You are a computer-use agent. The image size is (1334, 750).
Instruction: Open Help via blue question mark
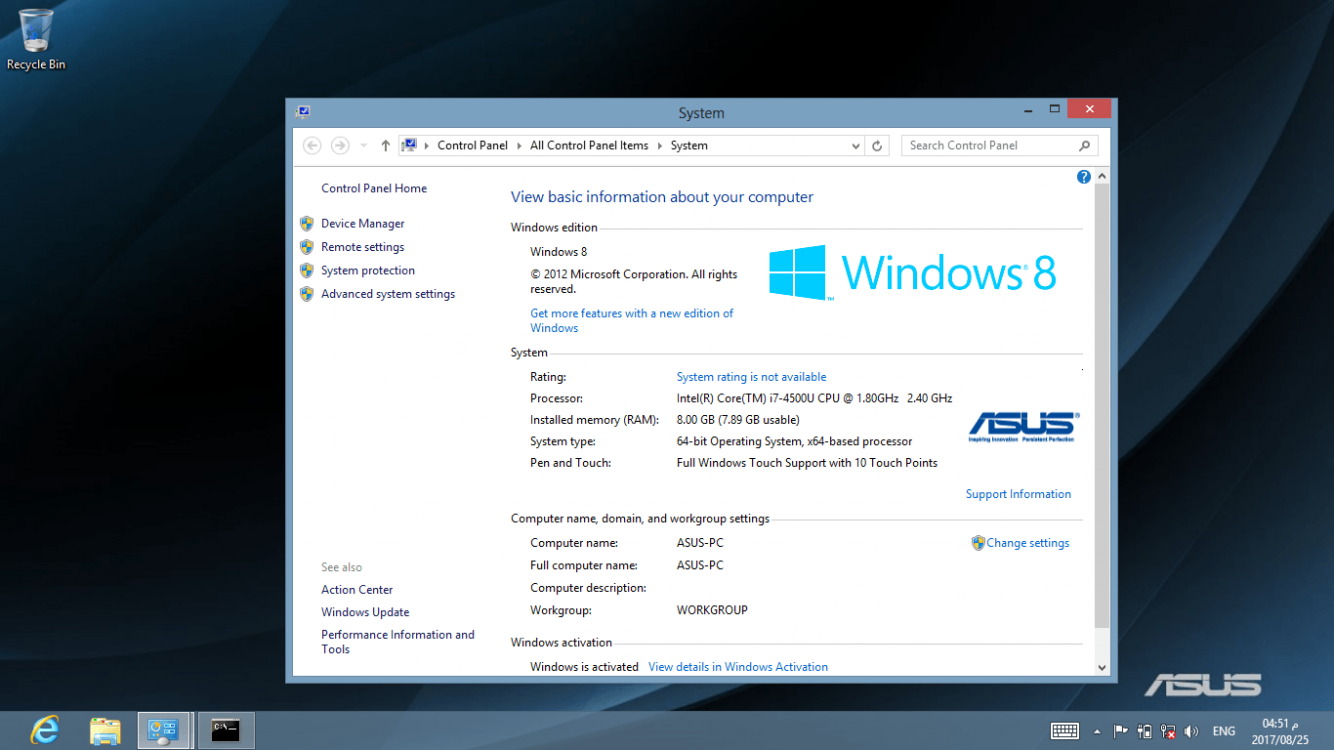1083,177
